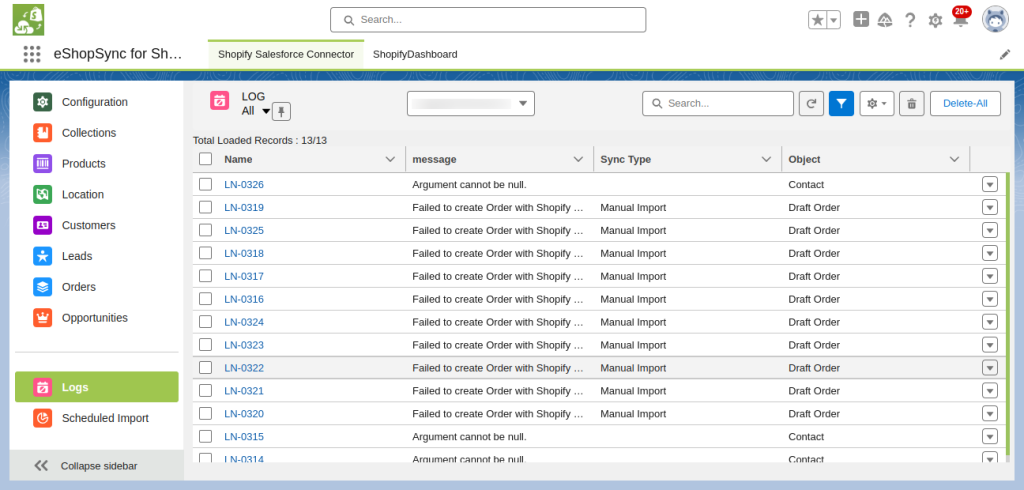Screen dimensions: 1024x490
Task: Click the eShopSync Shopify logo
Action: point(28,20)
